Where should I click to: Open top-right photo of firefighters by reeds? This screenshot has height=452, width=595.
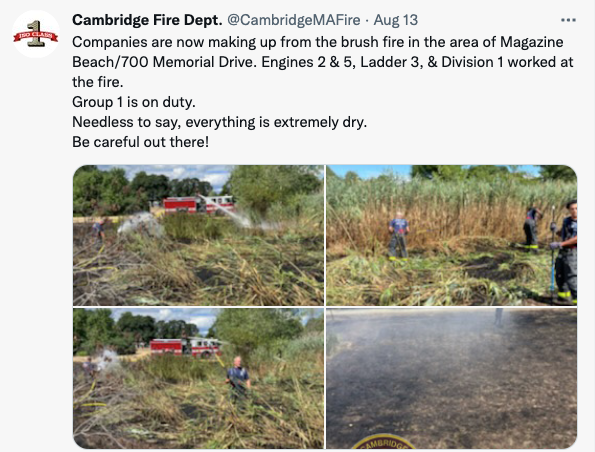point(452,235)
